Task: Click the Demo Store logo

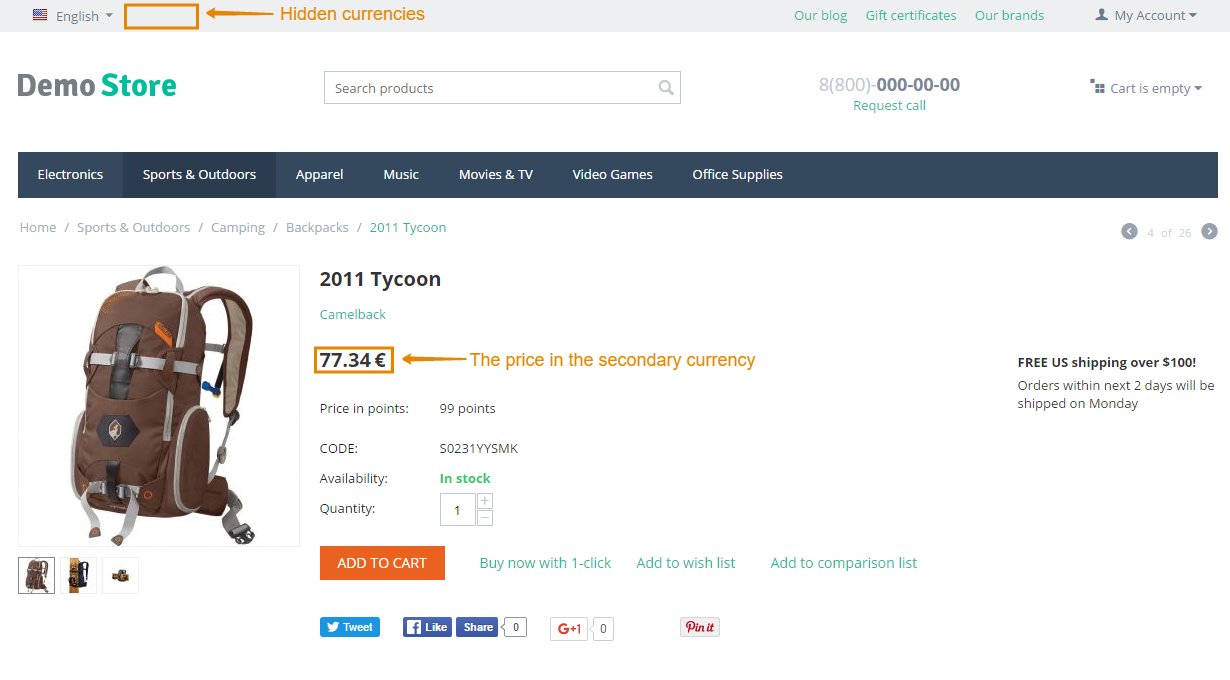Action: 97,86
